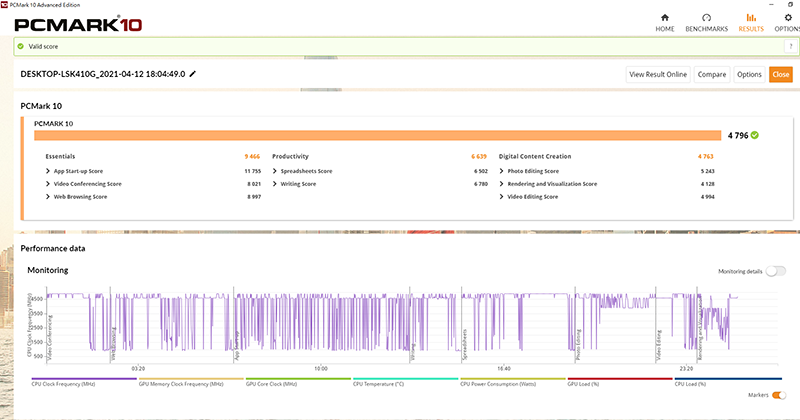The image size is (800, 420).
Task: Click the Essentials heading
Action: (x=60, y=156)
